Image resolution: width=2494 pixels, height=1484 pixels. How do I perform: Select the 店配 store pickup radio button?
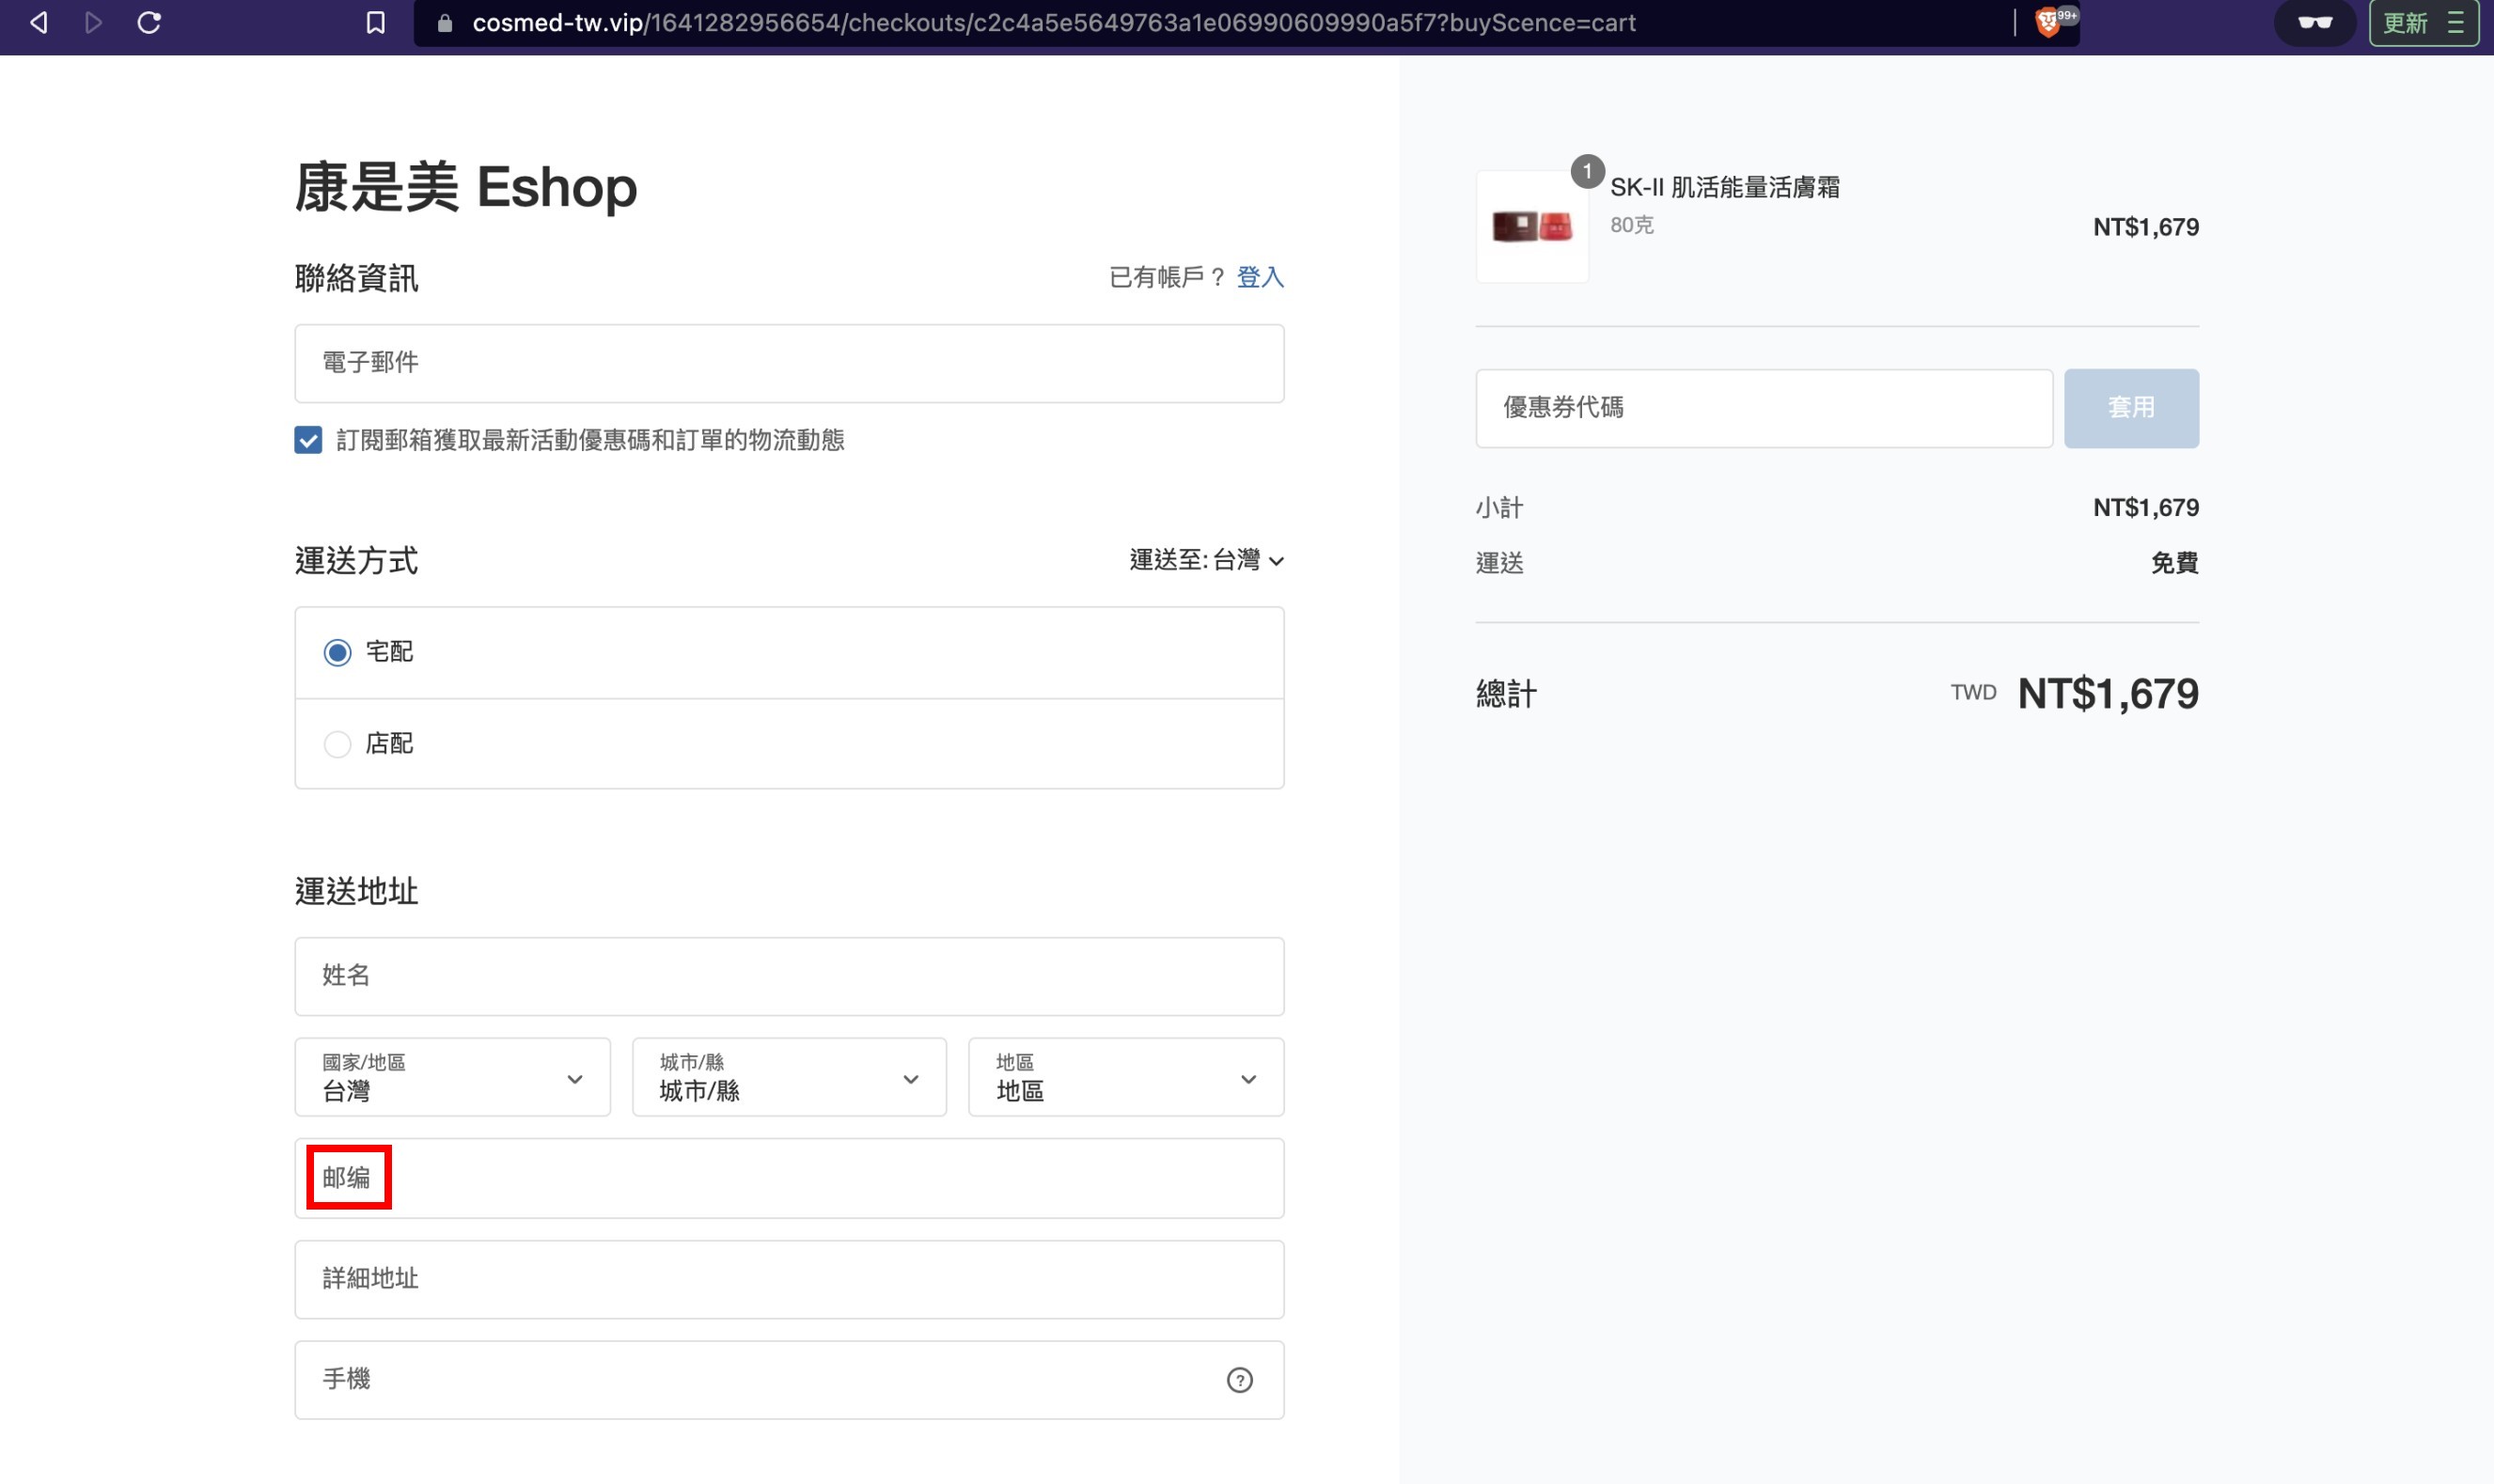point(337,744)
